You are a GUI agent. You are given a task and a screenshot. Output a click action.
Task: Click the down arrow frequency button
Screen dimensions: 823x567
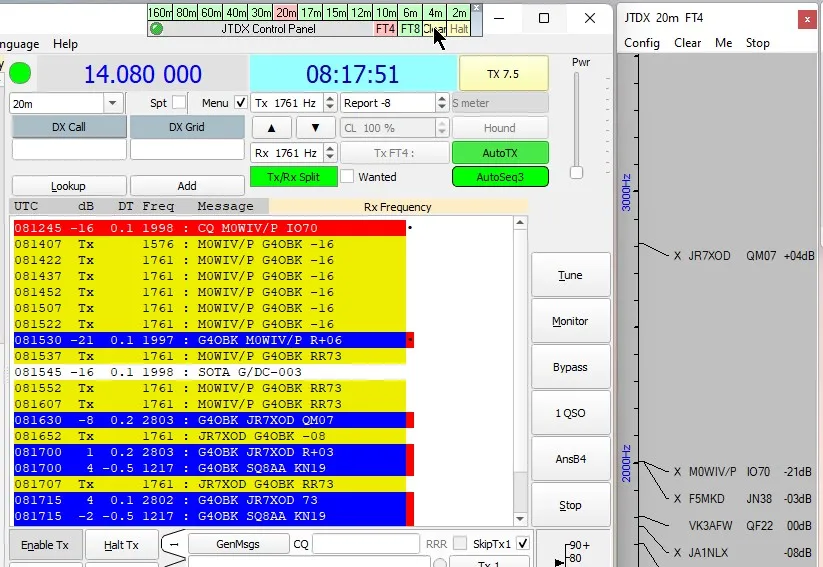coord(315,128)
